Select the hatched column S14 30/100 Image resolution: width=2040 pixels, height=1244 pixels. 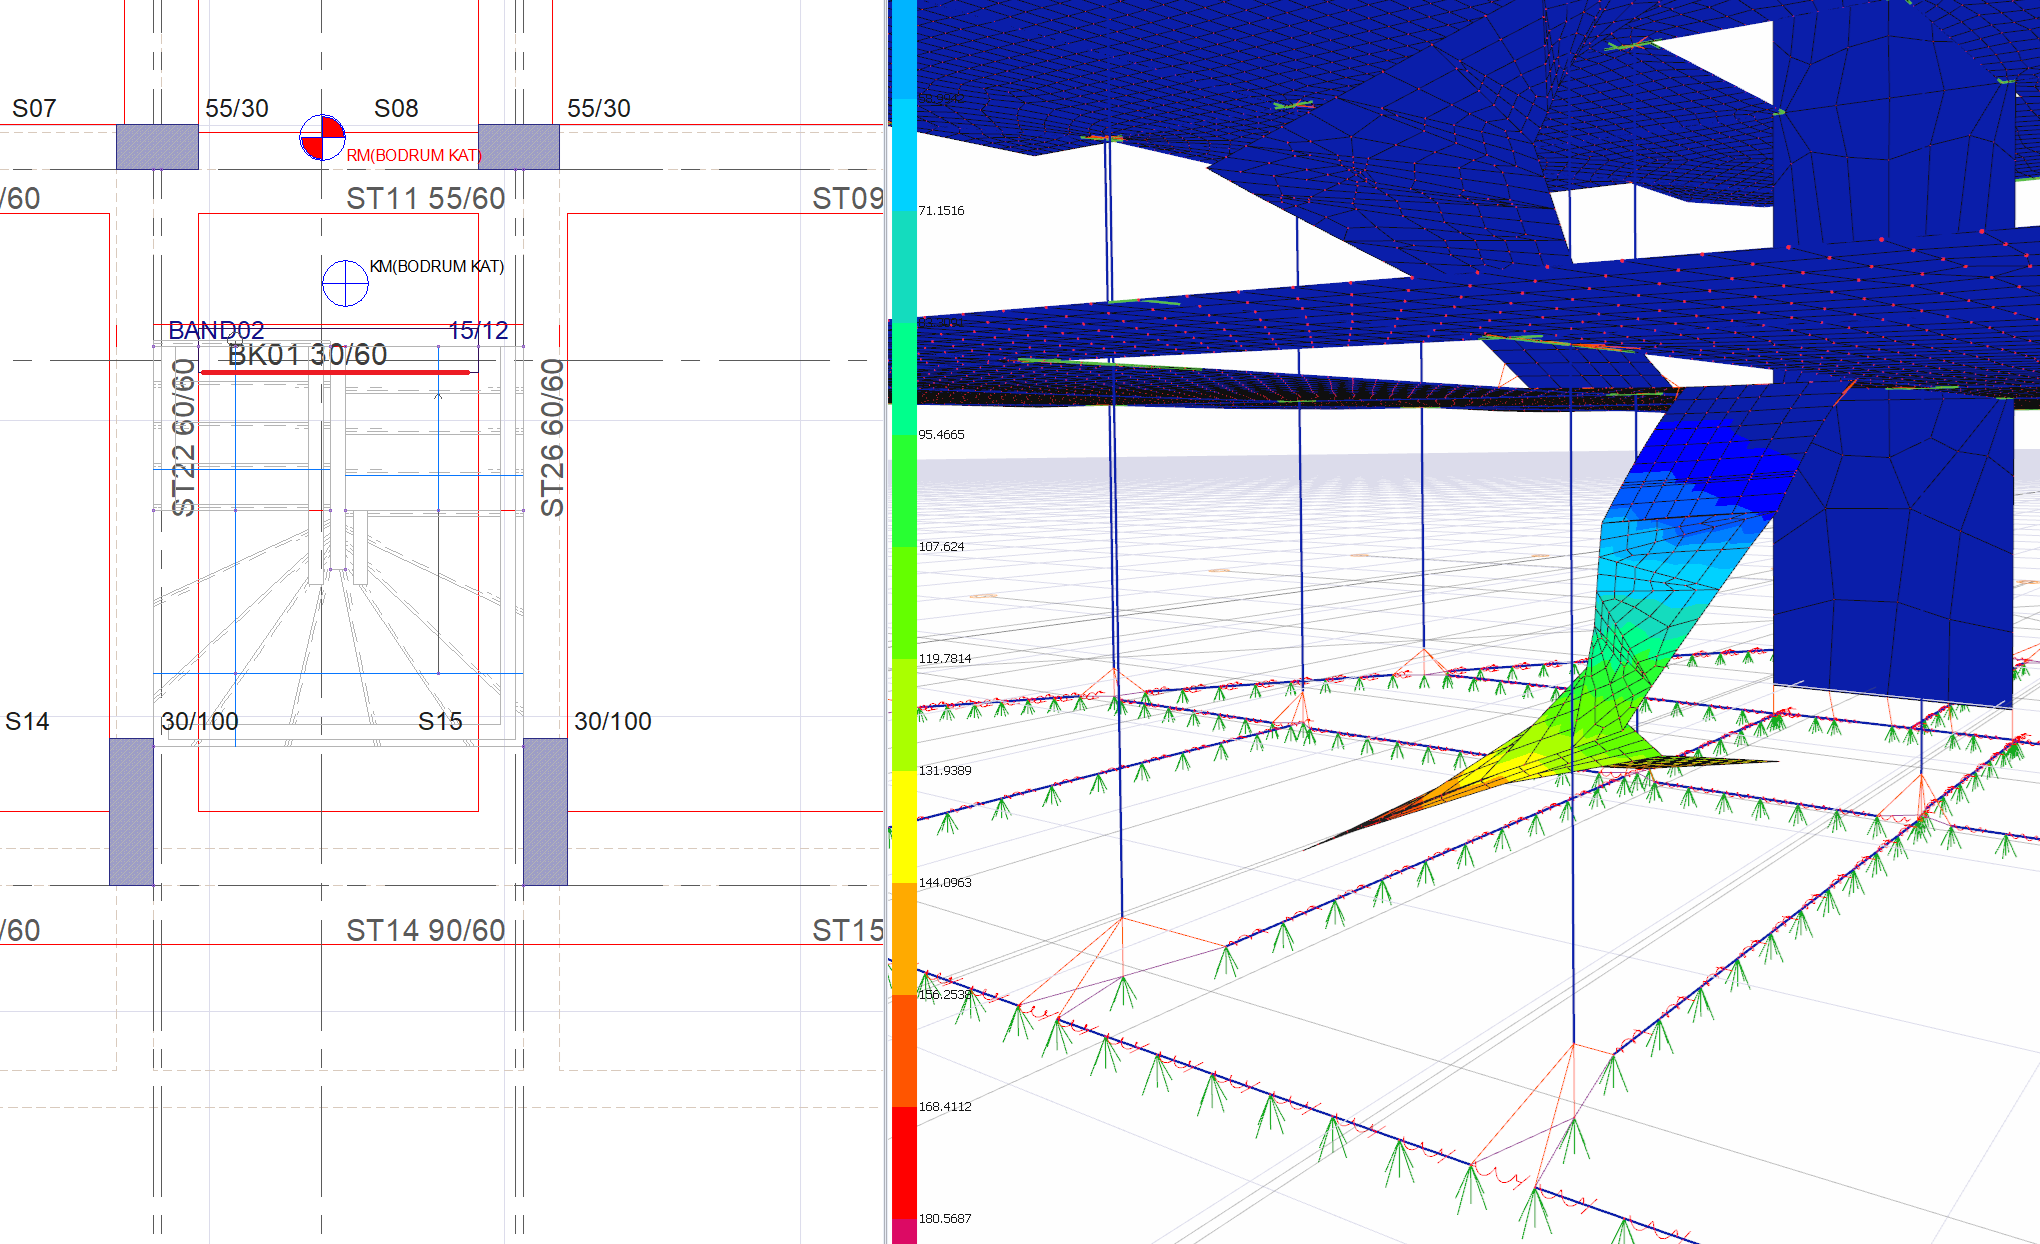tap(131, 811)
